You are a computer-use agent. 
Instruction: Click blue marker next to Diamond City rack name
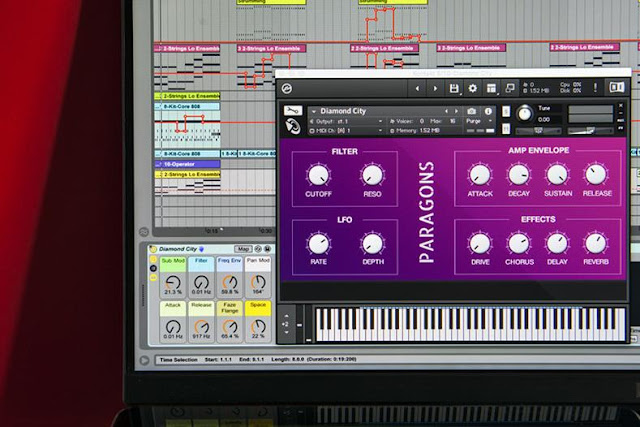click(x=201, y=249)
